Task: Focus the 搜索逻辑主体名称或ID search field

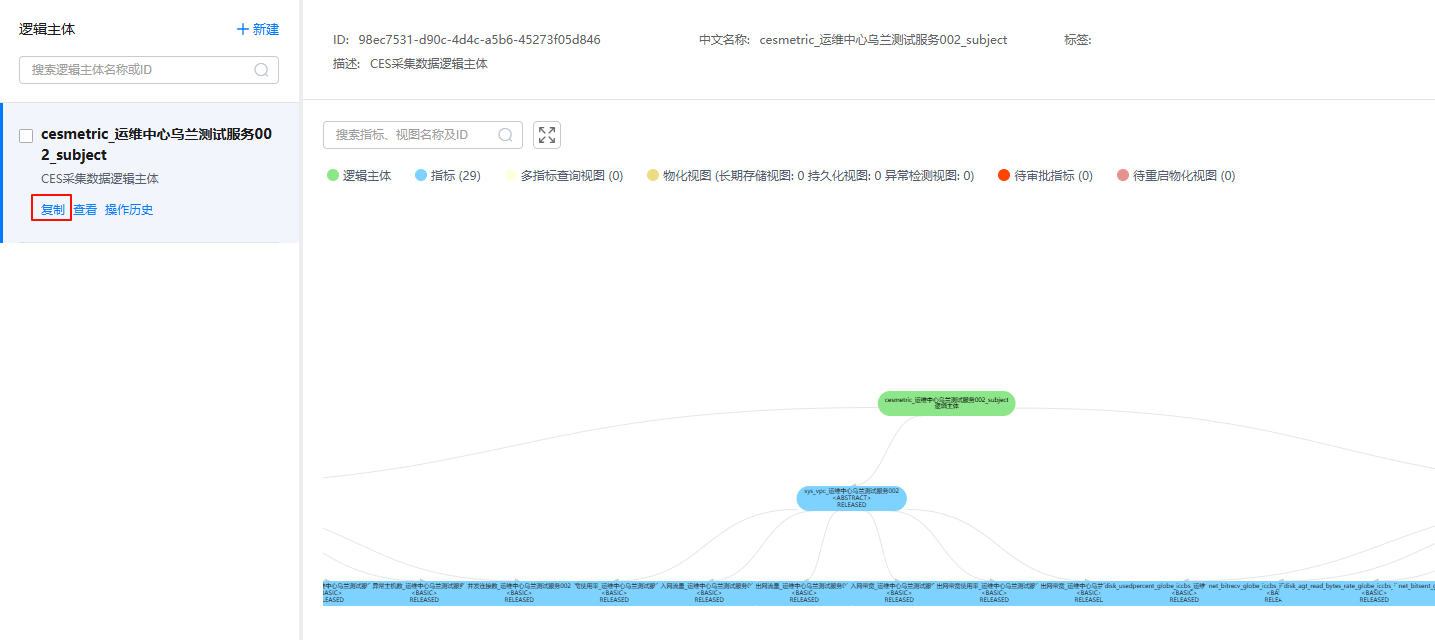Action: point(138,70)
